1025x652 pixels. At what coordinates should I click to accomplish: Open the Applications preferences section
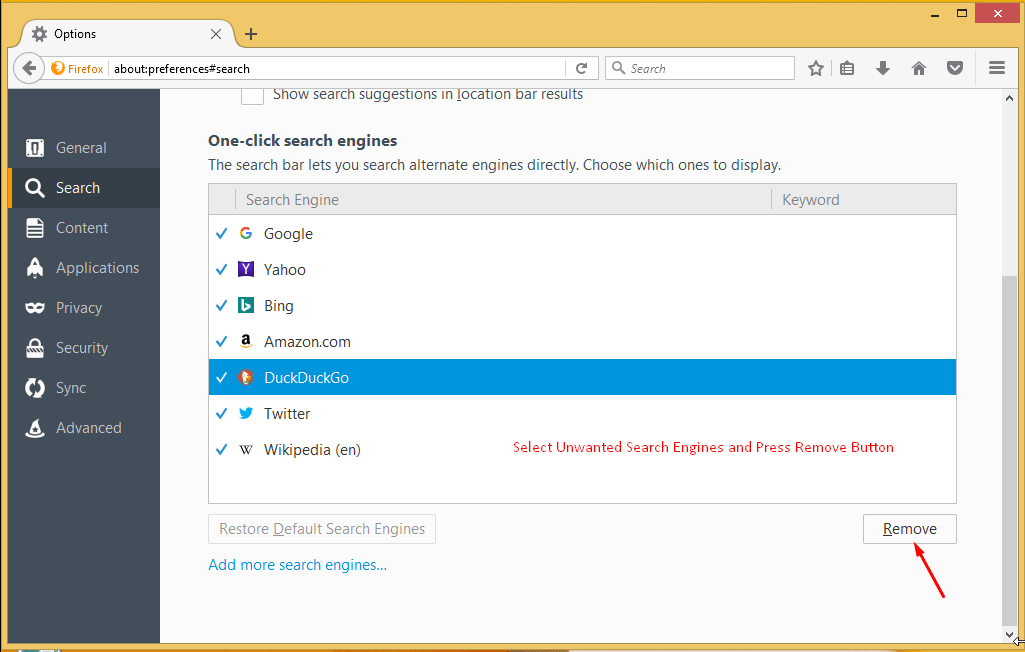click(x=84, y=267)
